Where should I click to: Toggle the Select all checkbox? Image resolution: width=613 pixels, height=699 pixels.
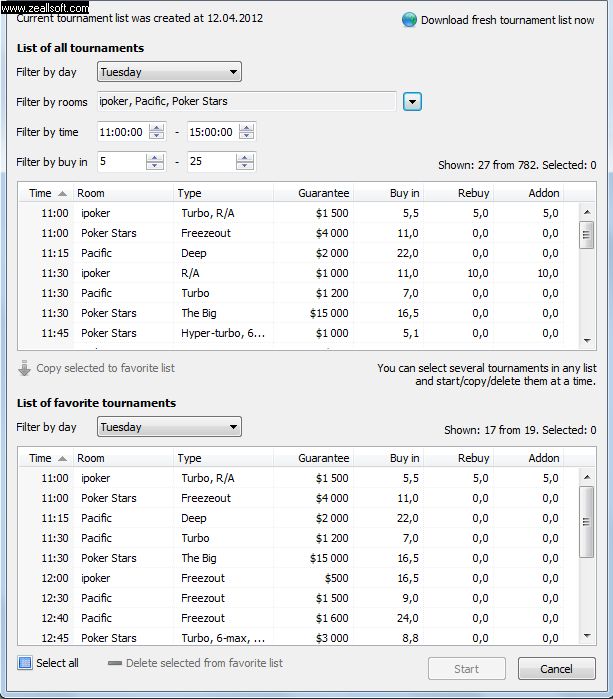pyautogui.click(x=25, y=663)
